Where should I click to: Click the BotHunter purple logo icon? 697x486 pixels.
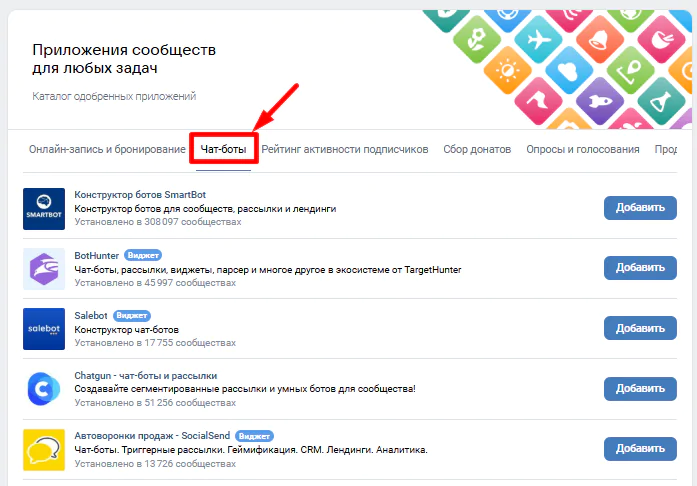click(43, 268)
